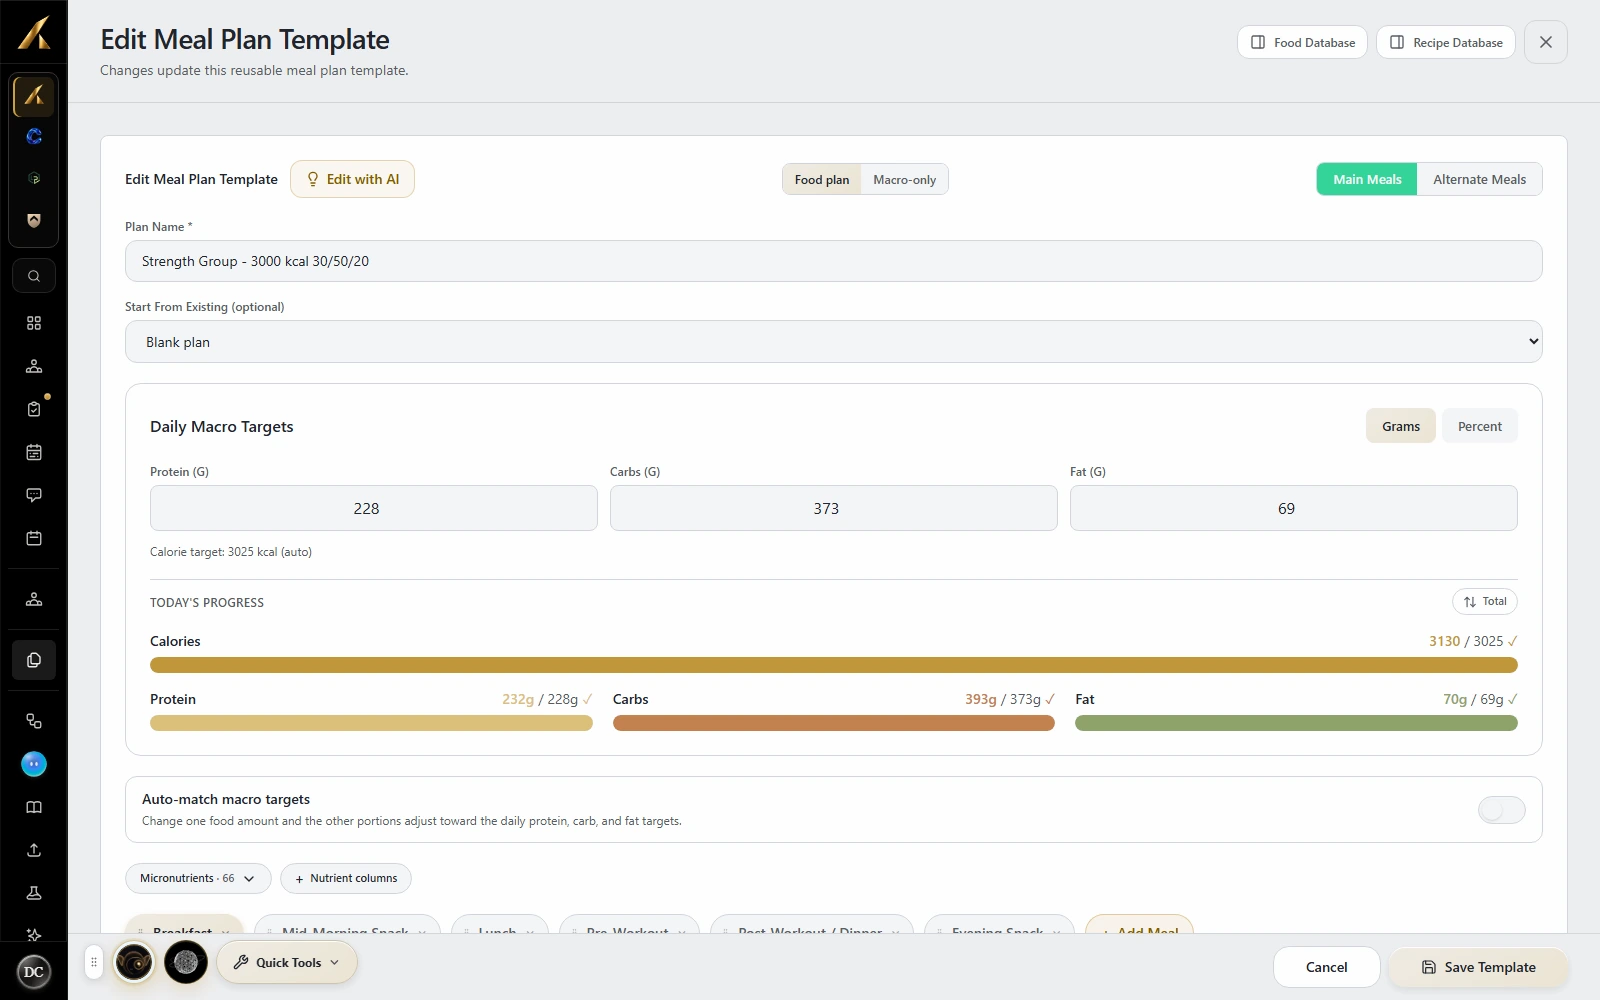
Task: Open the Quick Tools dropdown
Action: pos(287,963)
